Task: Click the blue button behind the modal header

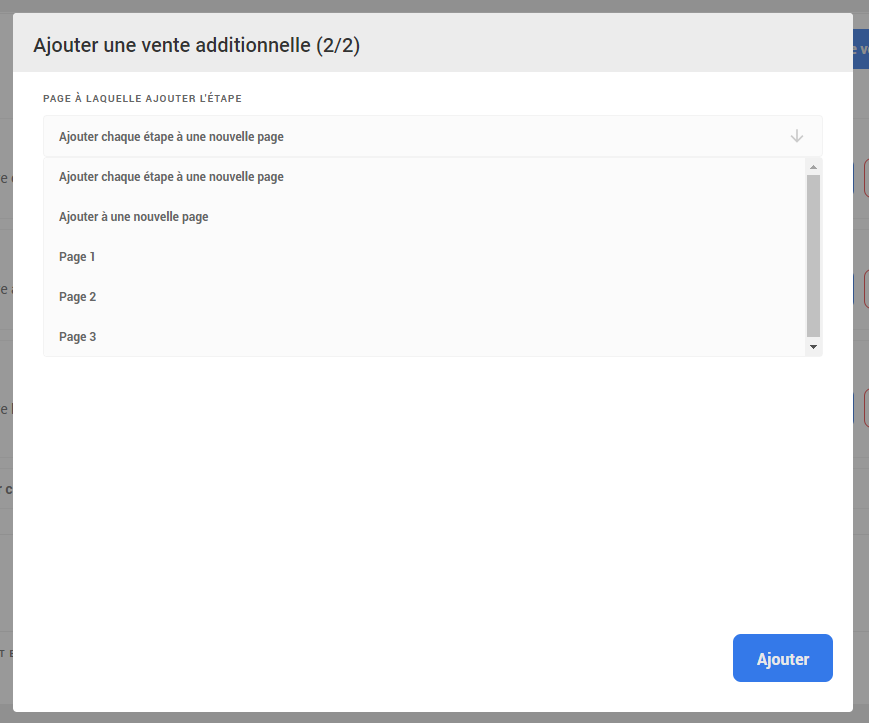Action: [x=861, y=49]
